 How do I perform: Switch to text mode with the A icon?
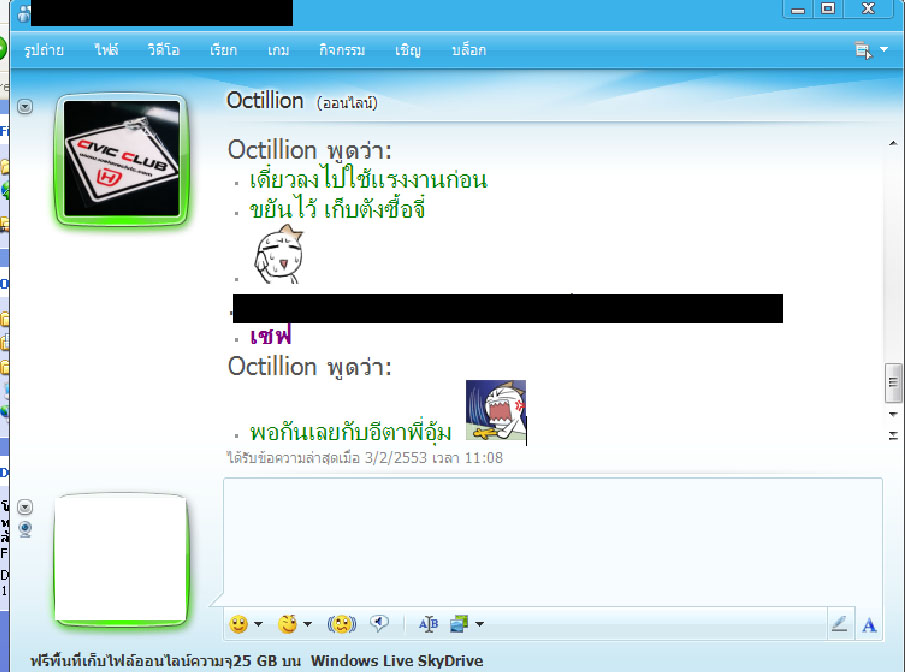point(869,625)
